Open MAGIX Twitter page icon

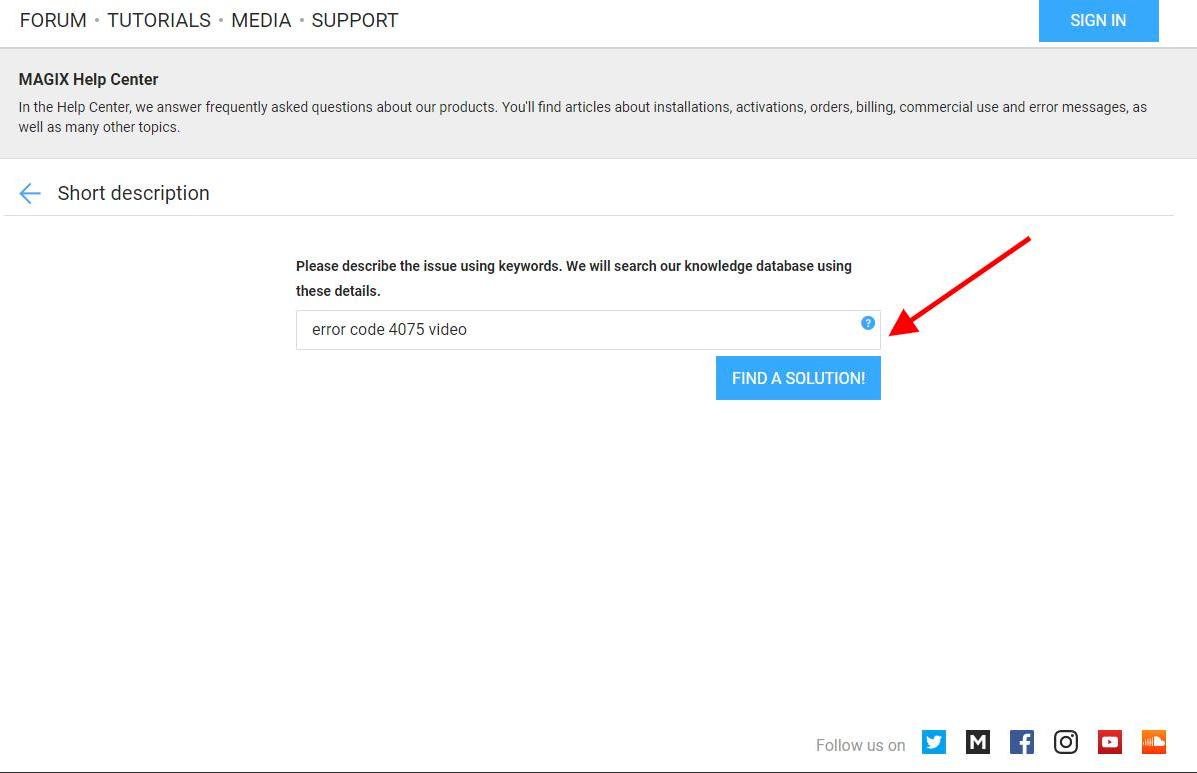[x=934, y=742]
